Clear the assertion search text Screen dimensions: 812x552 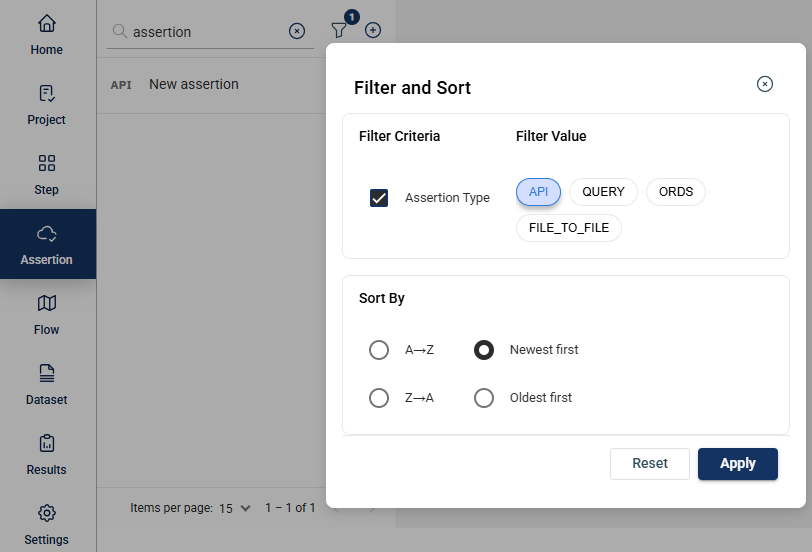pos(297,31)
